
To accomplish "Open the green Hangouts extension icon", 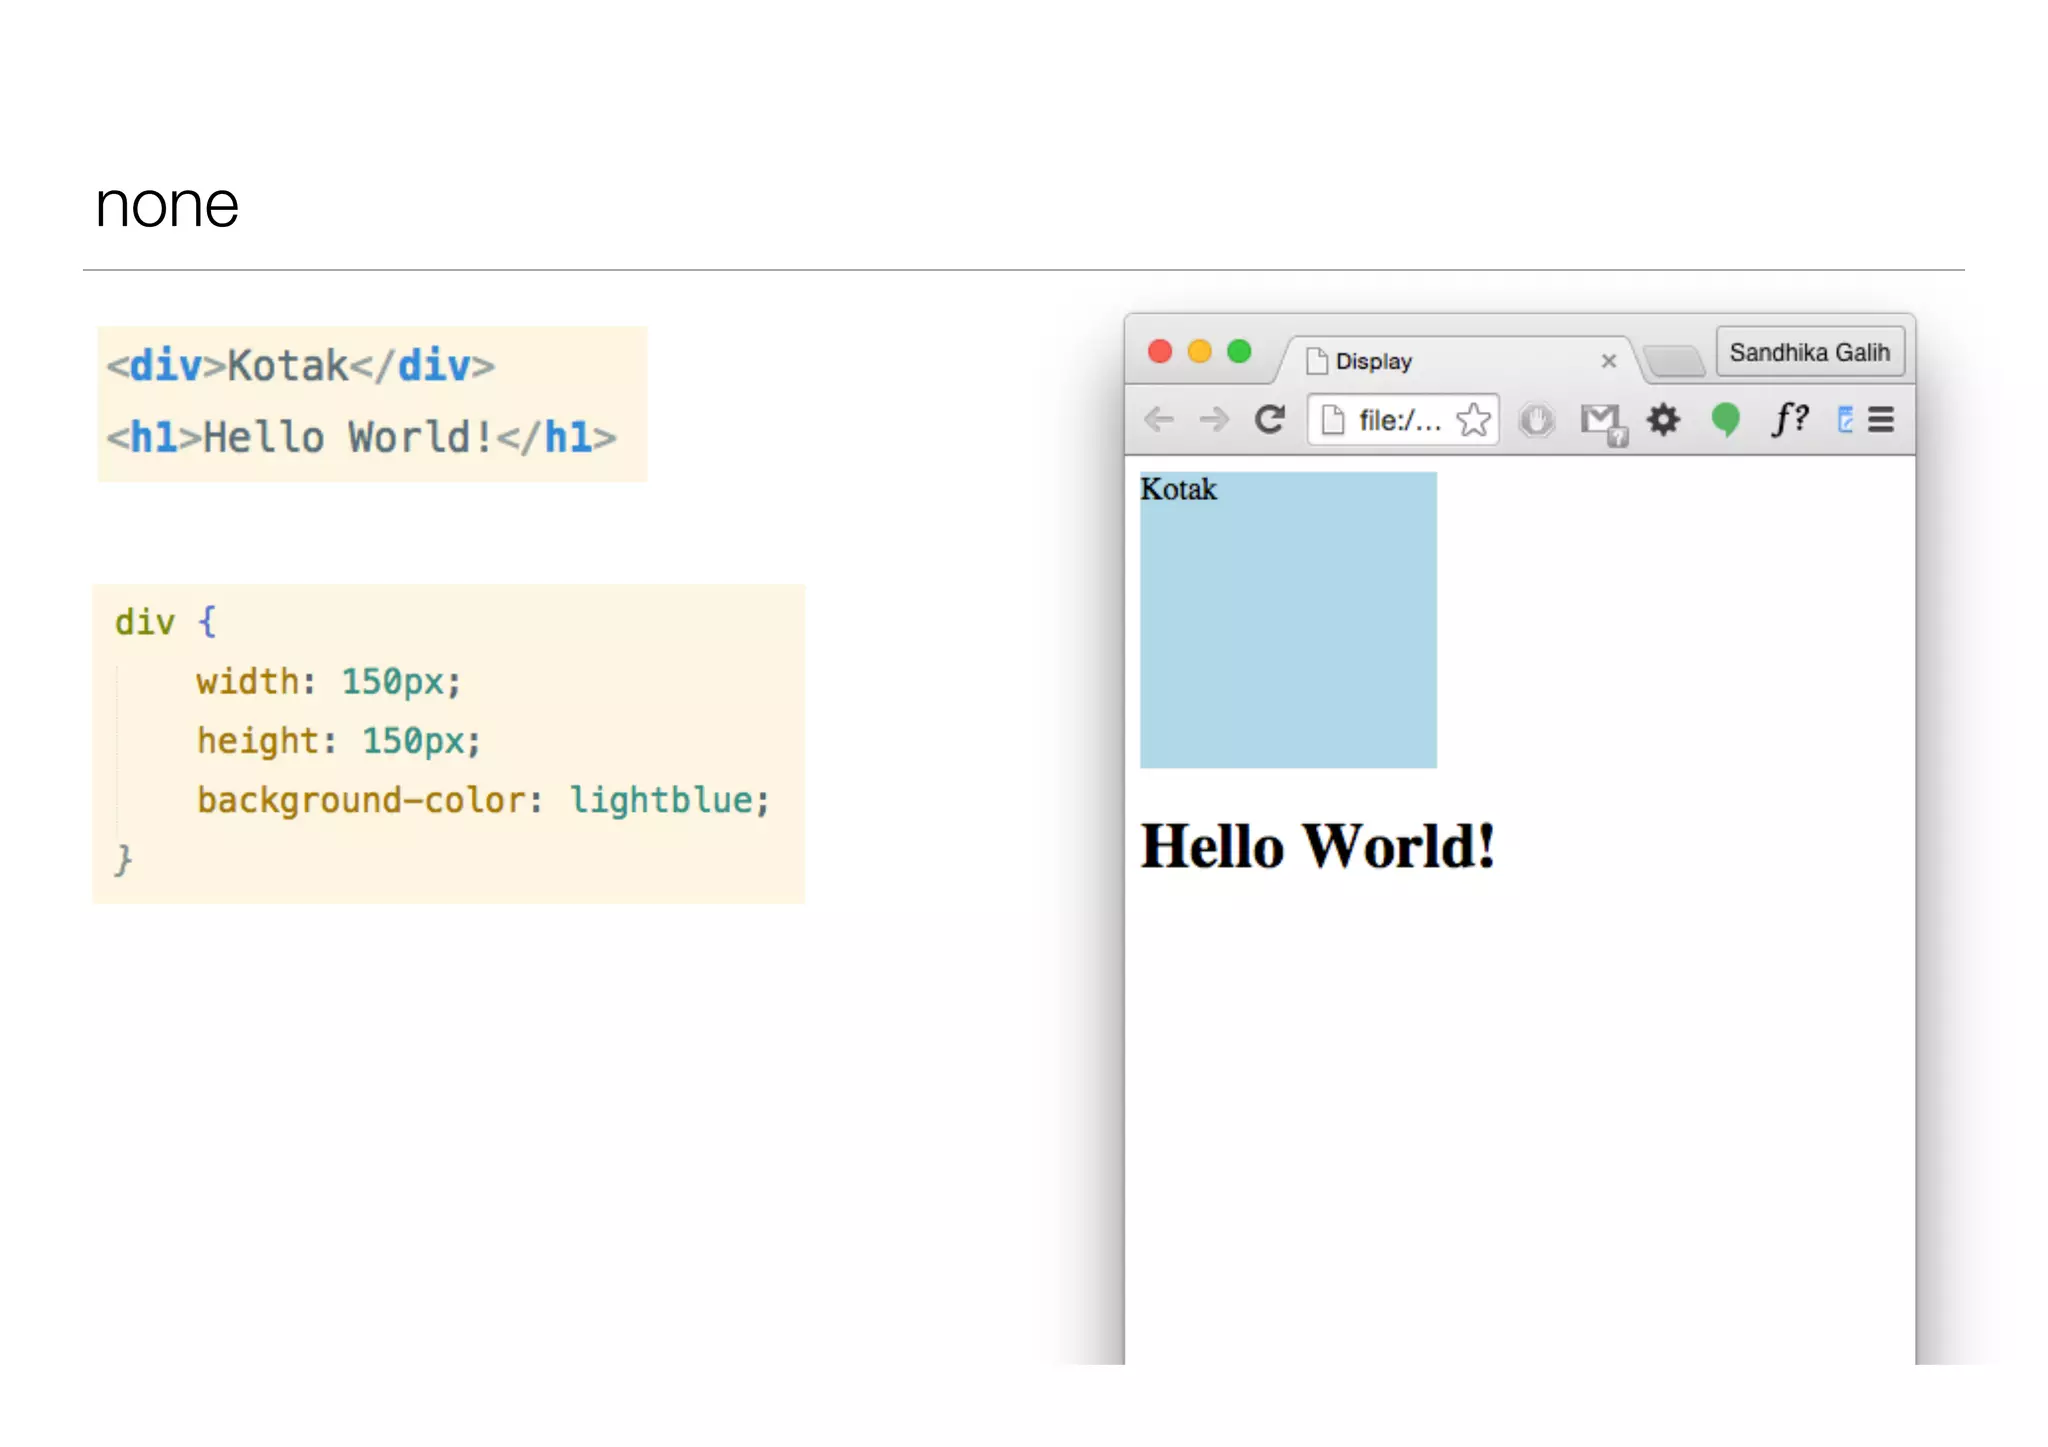I will (x=1725, y=419).
